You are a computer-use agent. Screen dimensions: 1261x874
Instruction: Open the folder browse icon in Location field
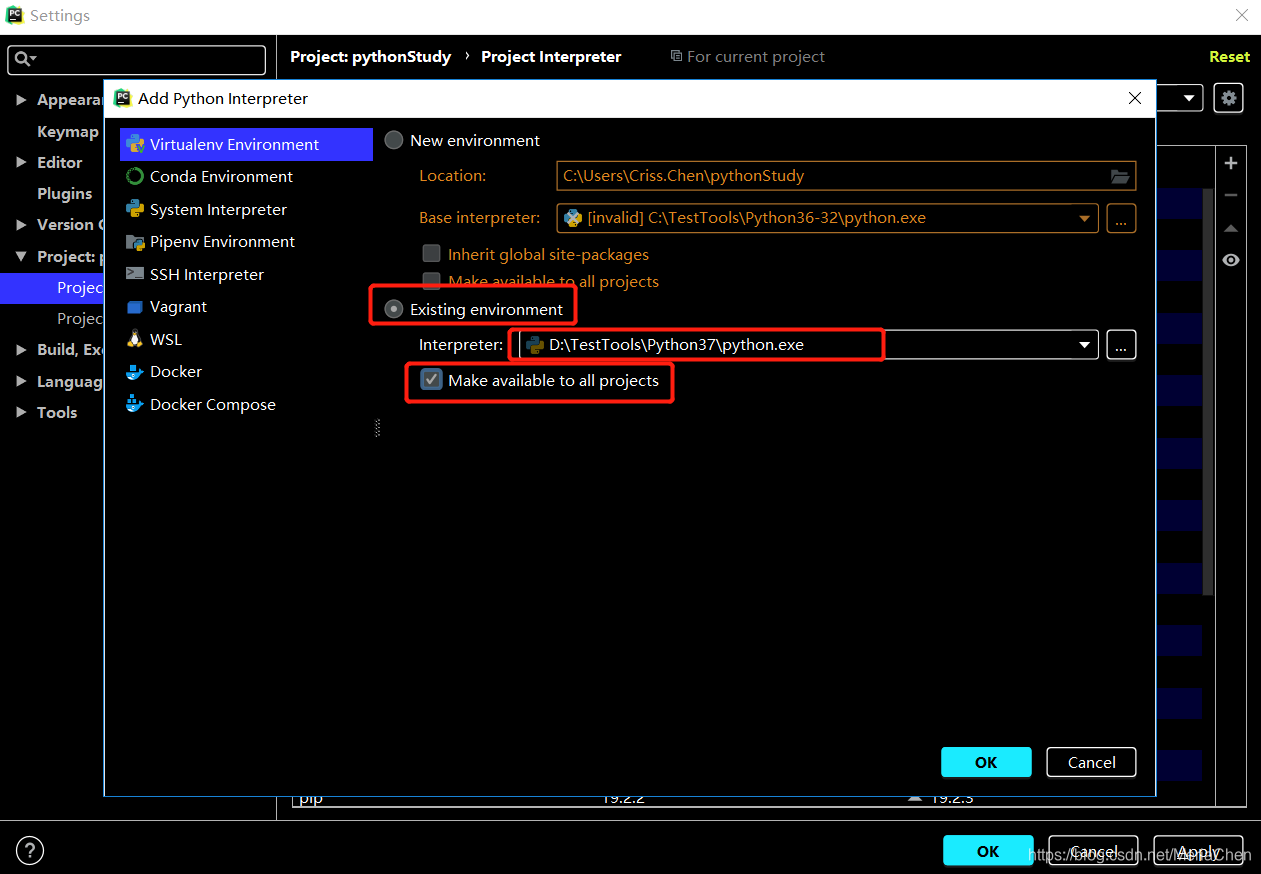[x=1120, y=176]
